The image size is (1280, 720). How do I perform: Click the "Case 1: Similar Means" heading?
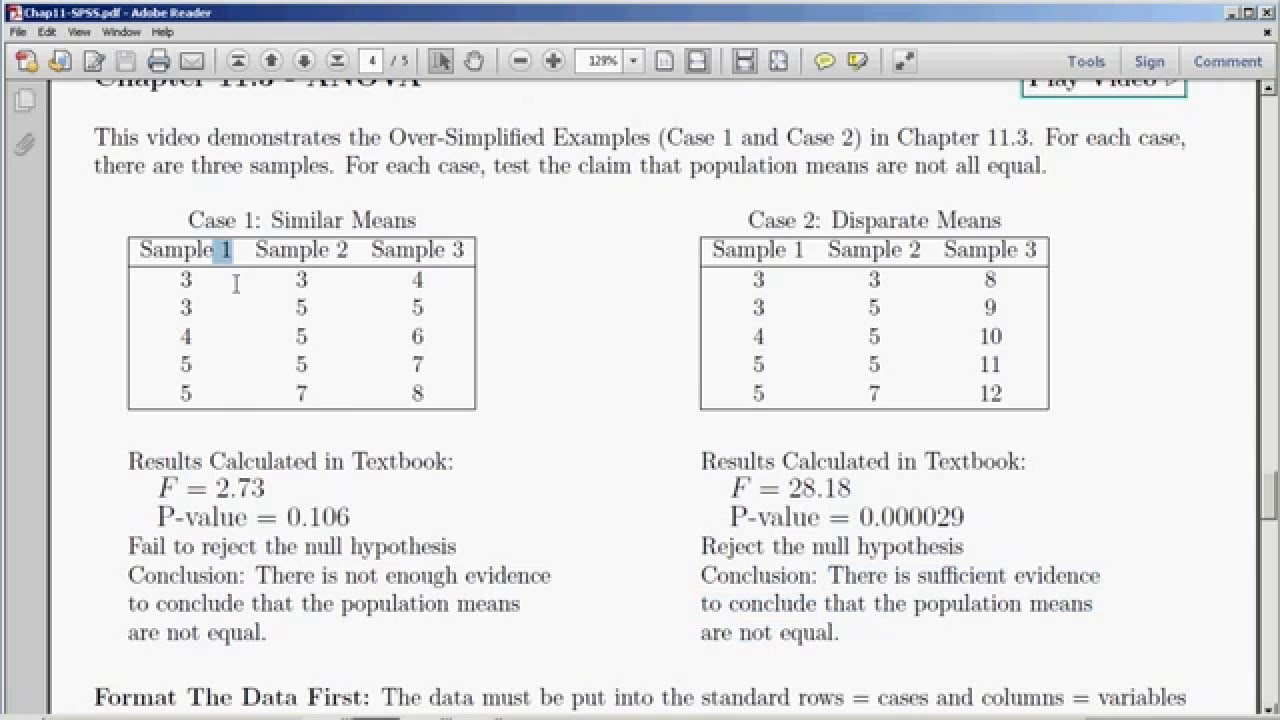(x=302, y=220)
